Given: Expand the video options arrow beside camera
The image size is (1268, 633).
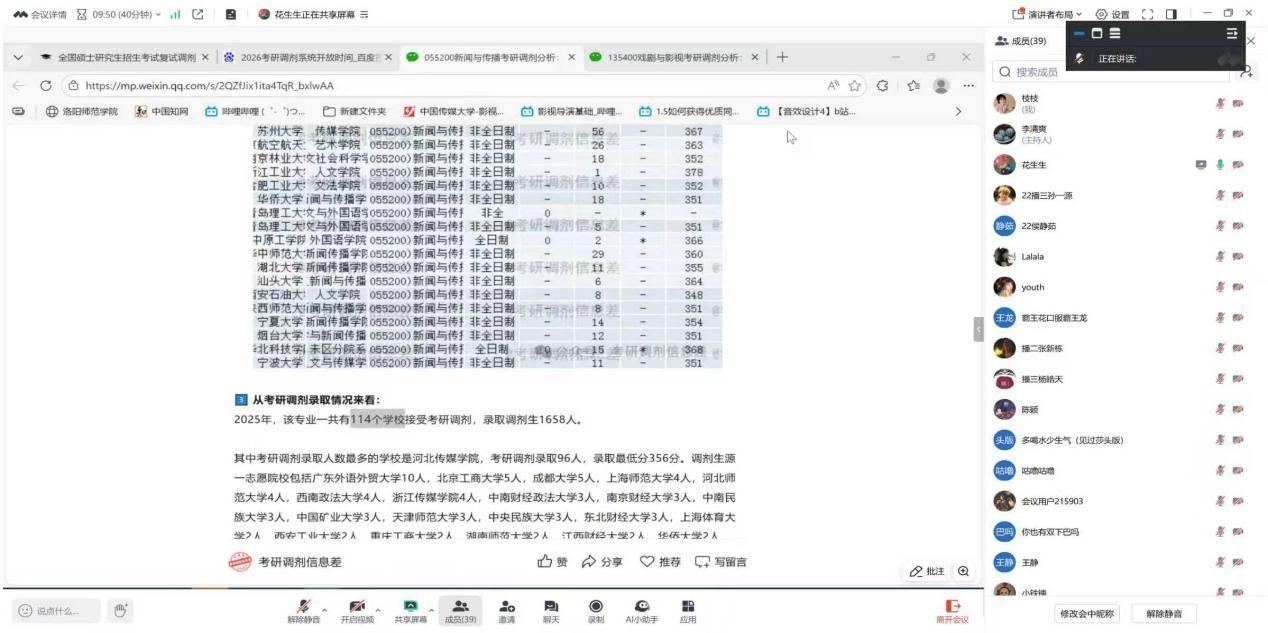Looking at the screenshot, I should click(378, 608).
